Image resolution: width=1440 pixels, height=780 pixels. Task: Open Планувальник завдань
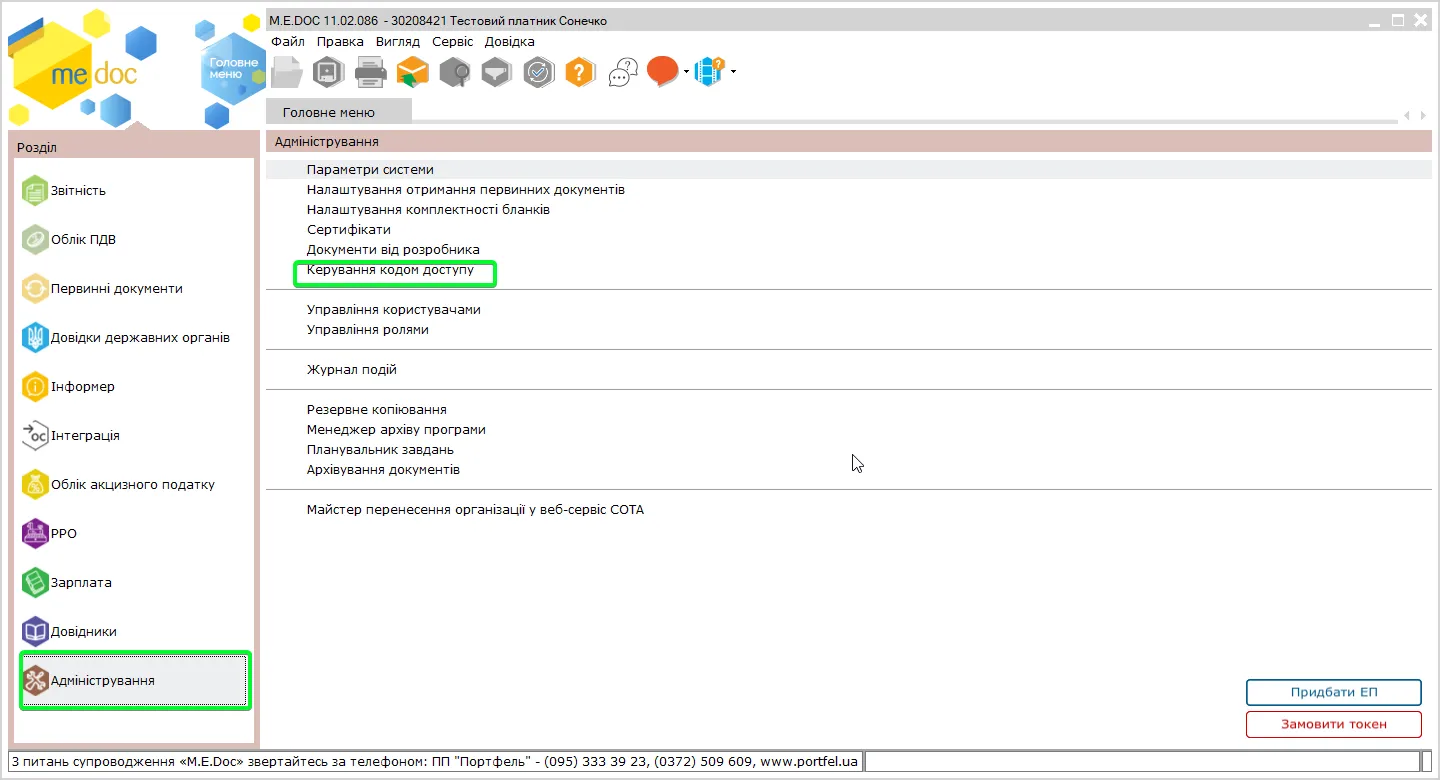[x=380, y=450]
